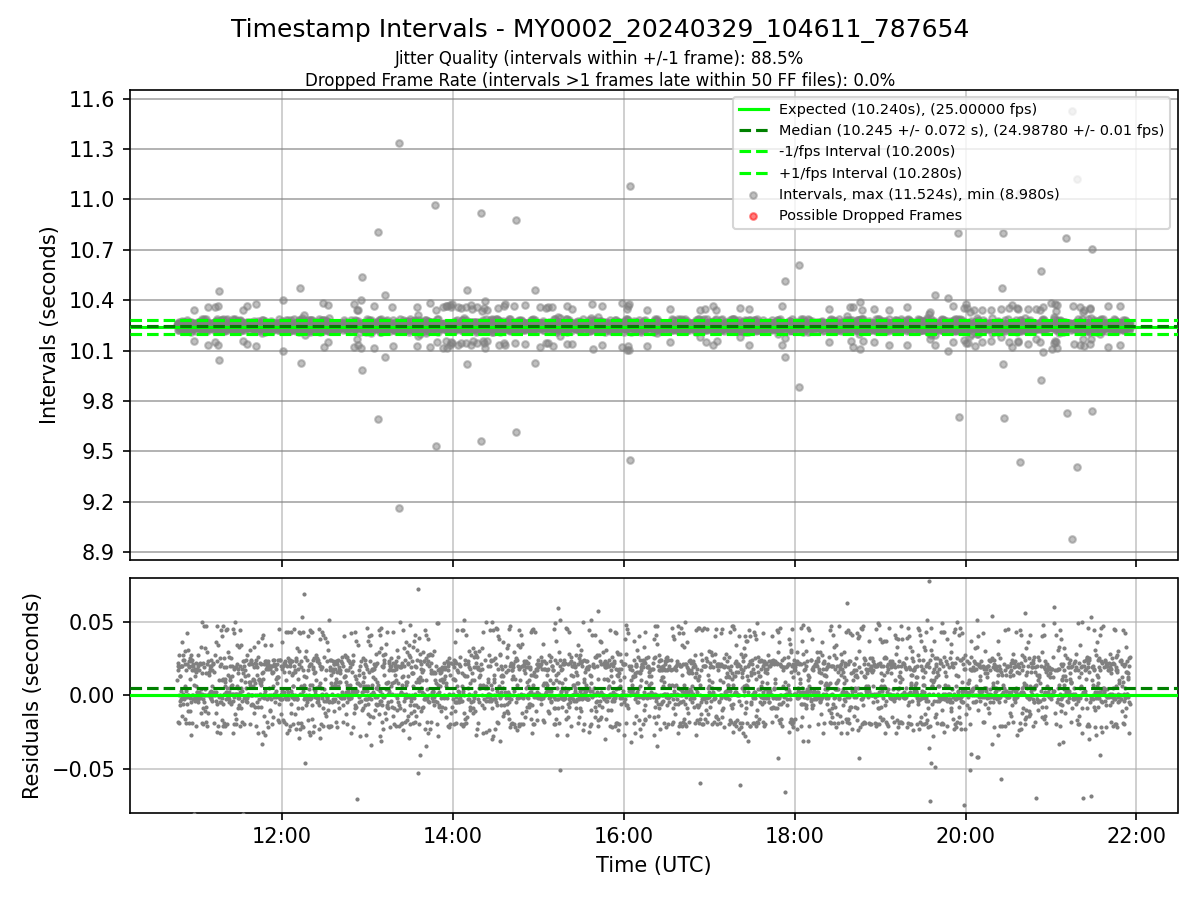The width and height of the screenshot is (1200, 900).
Task: Click the 20:00 x-axis tick label
Action: tap(965, 836)
